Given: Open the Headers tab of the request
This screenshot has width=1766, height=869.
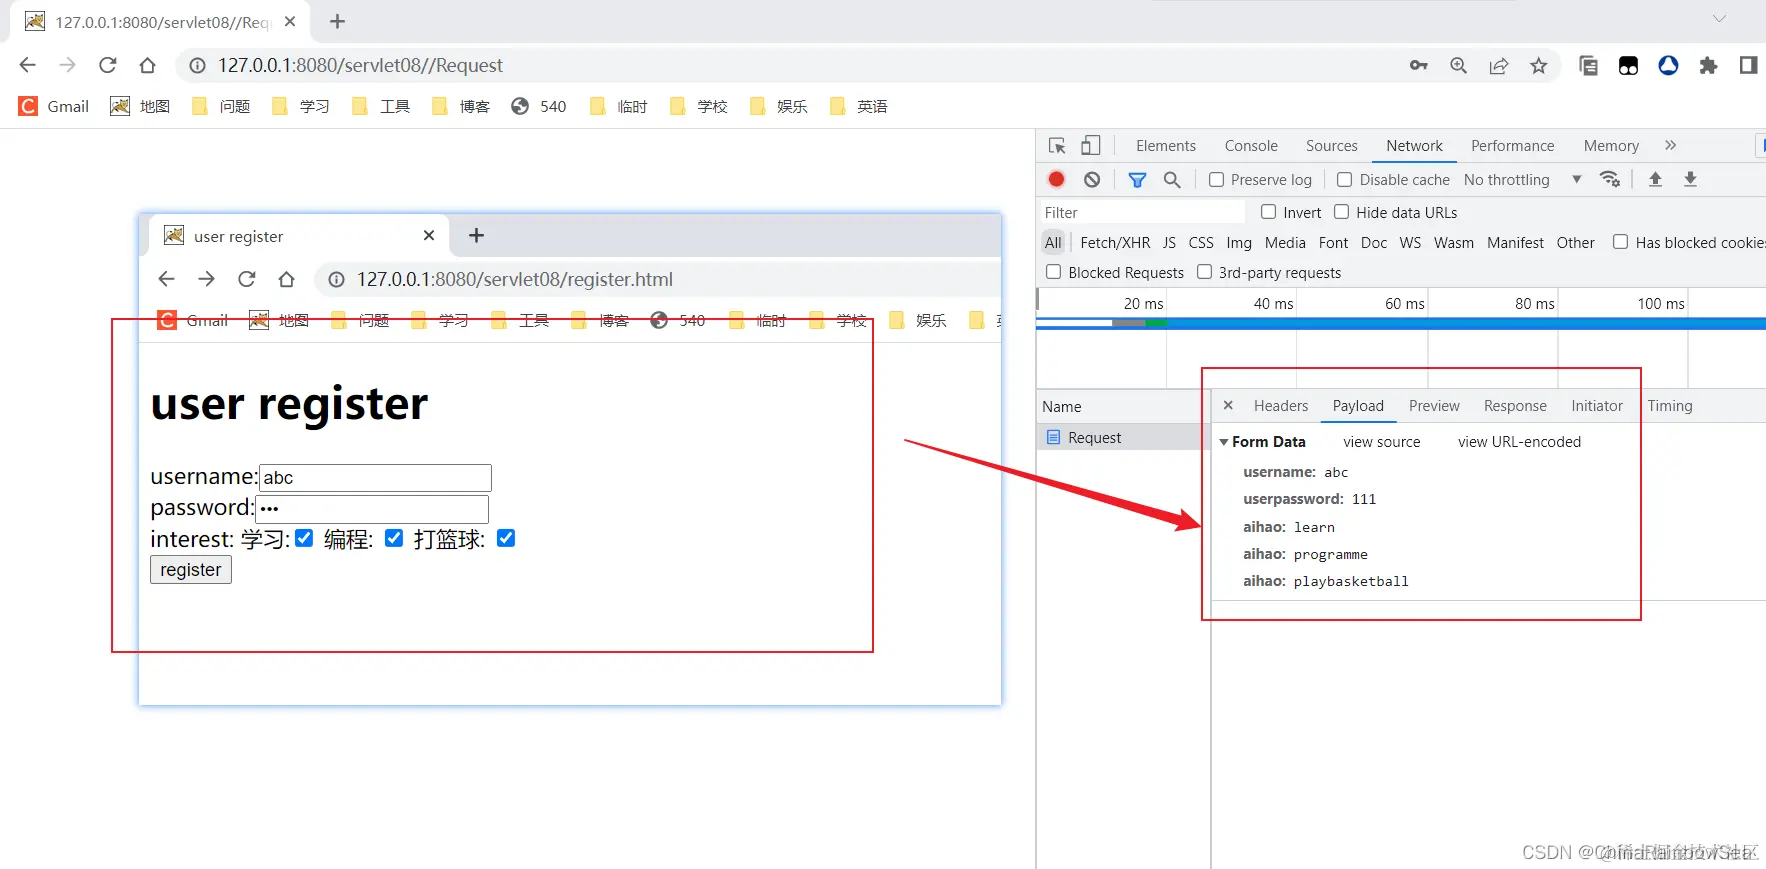Looking at the screenshot, I should pos(1281,405).
